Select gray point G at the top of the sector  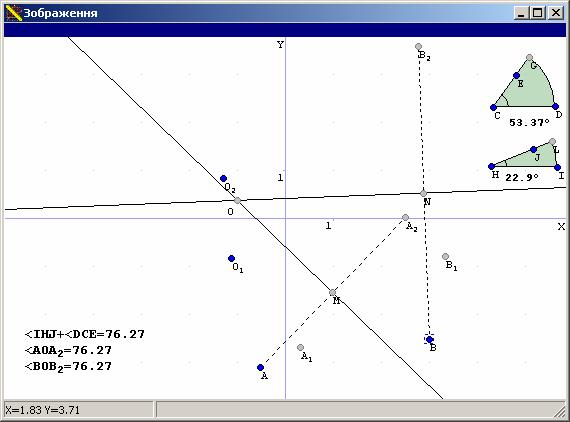(x=529, y=57)
